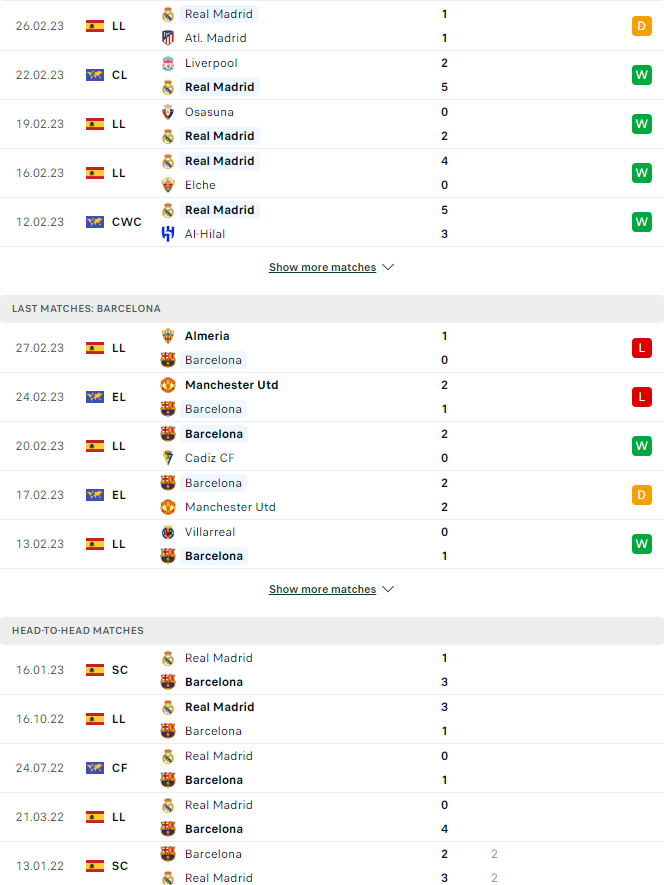Viewport: 672px width, 885px height.
Task: Click the Spain flag on 21.03.22 row
Action: pos(95,817)
